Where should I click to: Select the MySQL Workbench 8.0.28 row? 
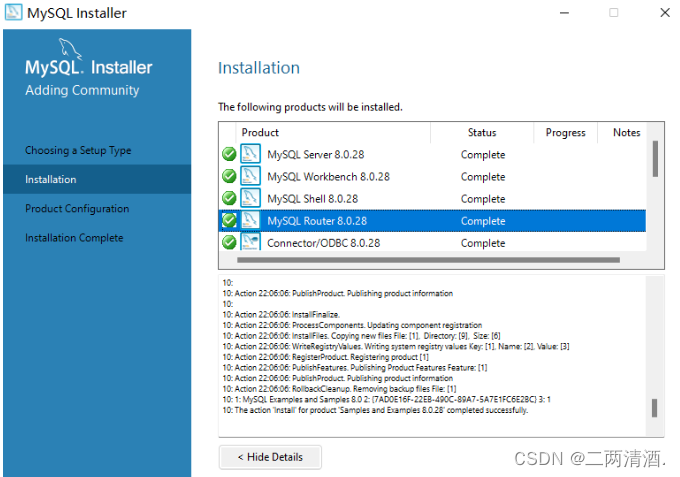tap(433, 176)
